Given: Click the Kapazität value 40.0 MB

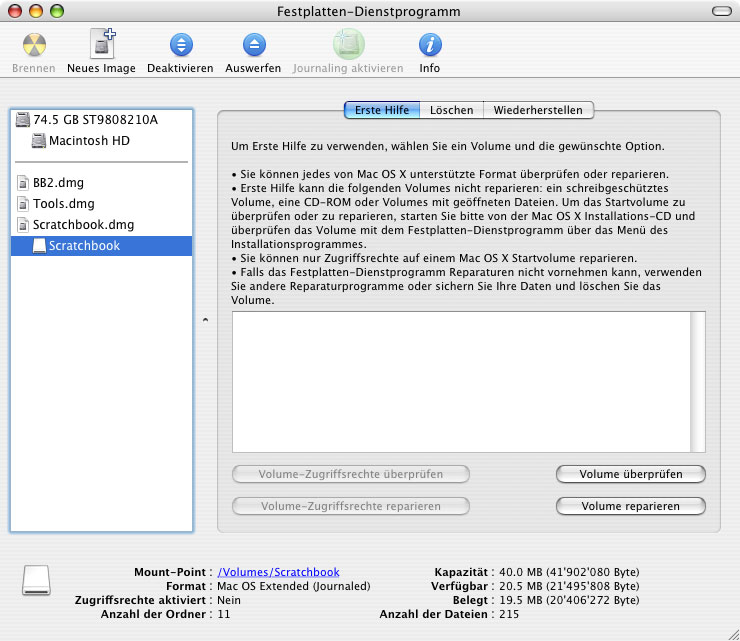Looking at the screenshot, I should click(569, 572).
